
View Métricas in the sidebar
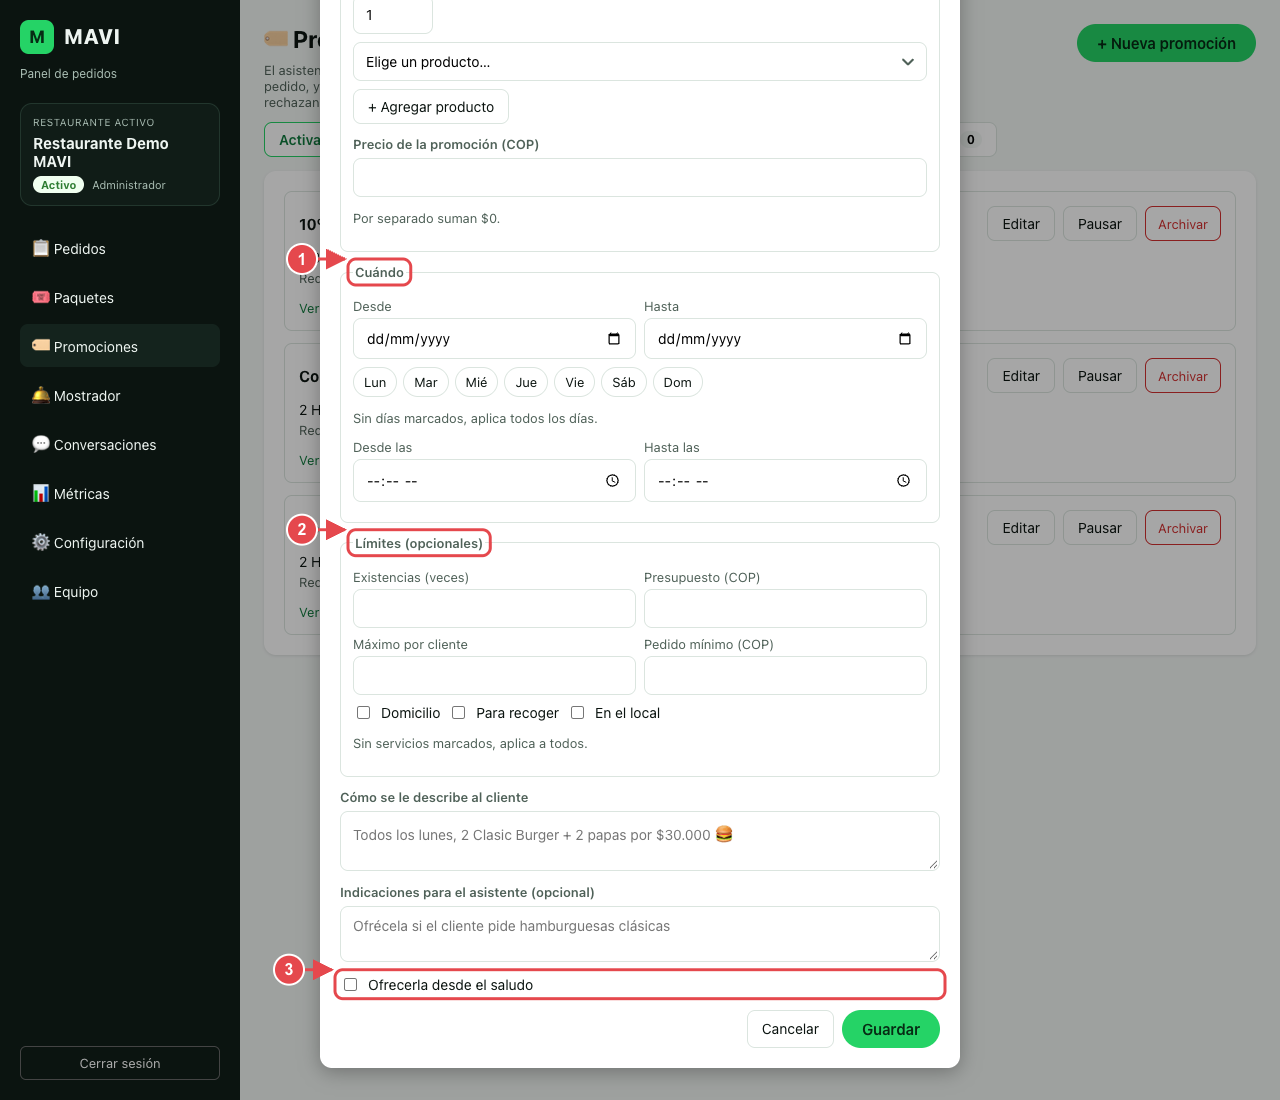pyautogui.click(x=120, y=493)
